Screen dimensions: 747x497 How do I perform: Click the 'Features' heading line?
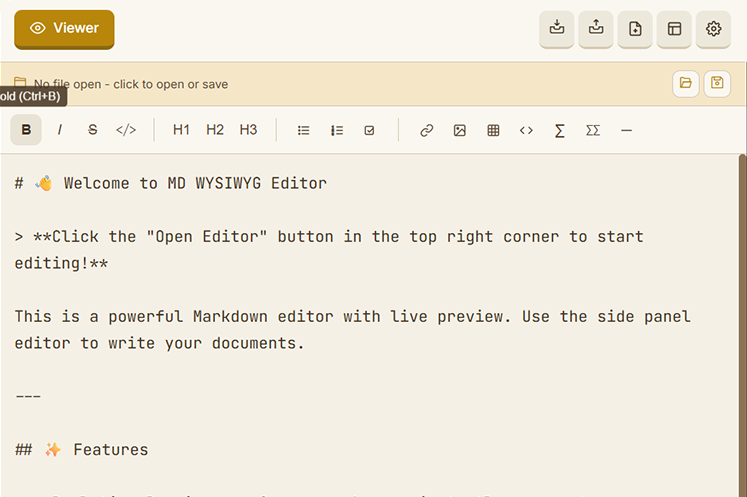coord(81,450)
